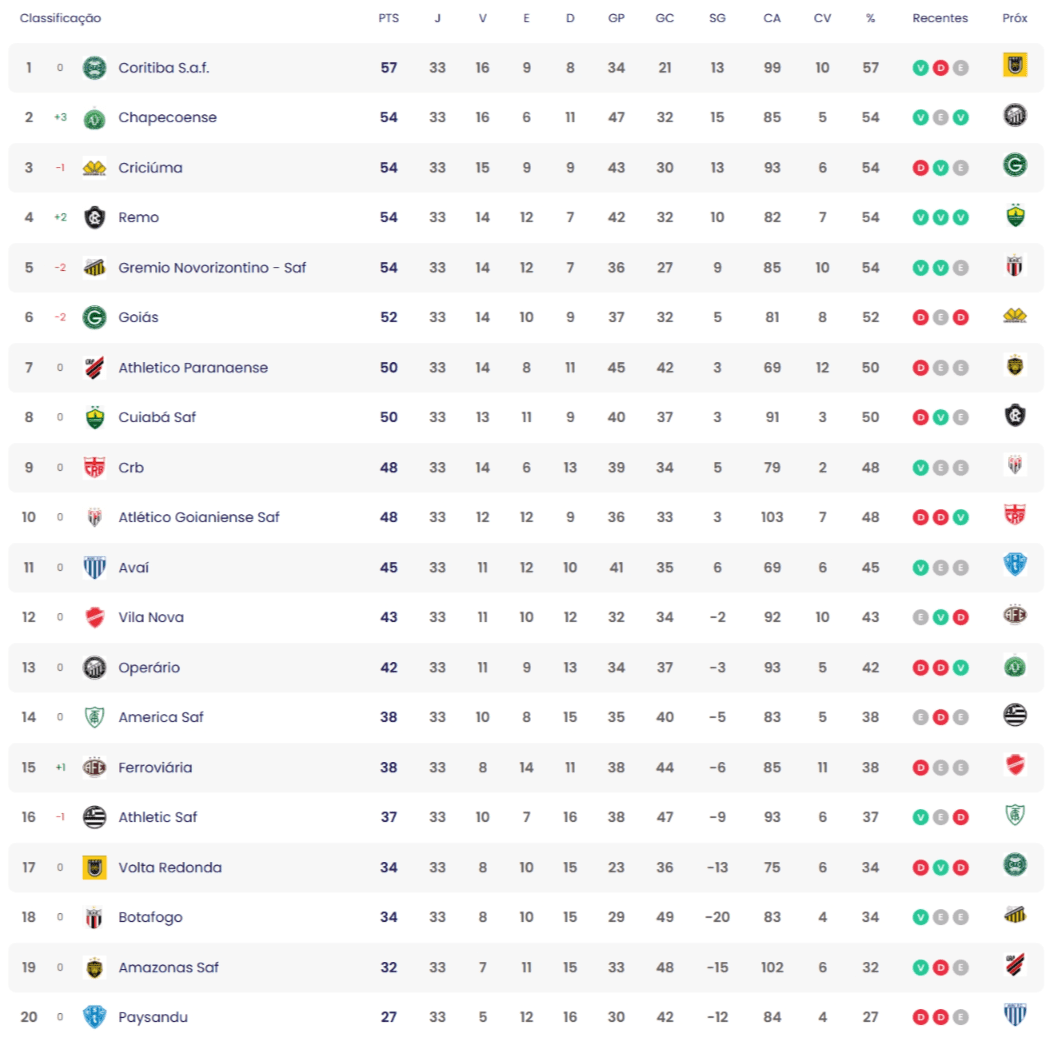The width and height of the screenshot is (1054, 1040).
Task: Sort table by the PTS column header
Action: click(x=388, y=19)
